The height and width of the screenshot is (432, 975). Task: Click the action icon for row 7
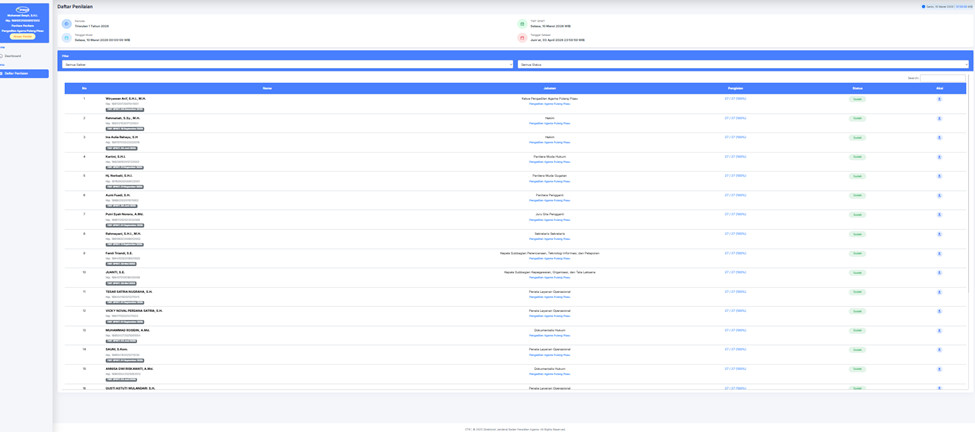(x=939, y=215)
